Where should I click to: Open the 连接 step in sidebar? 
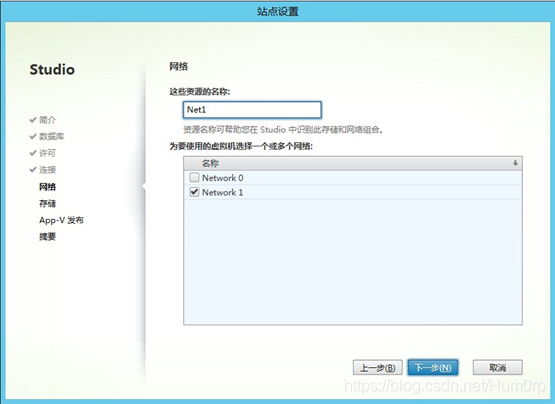click(47, 170)
